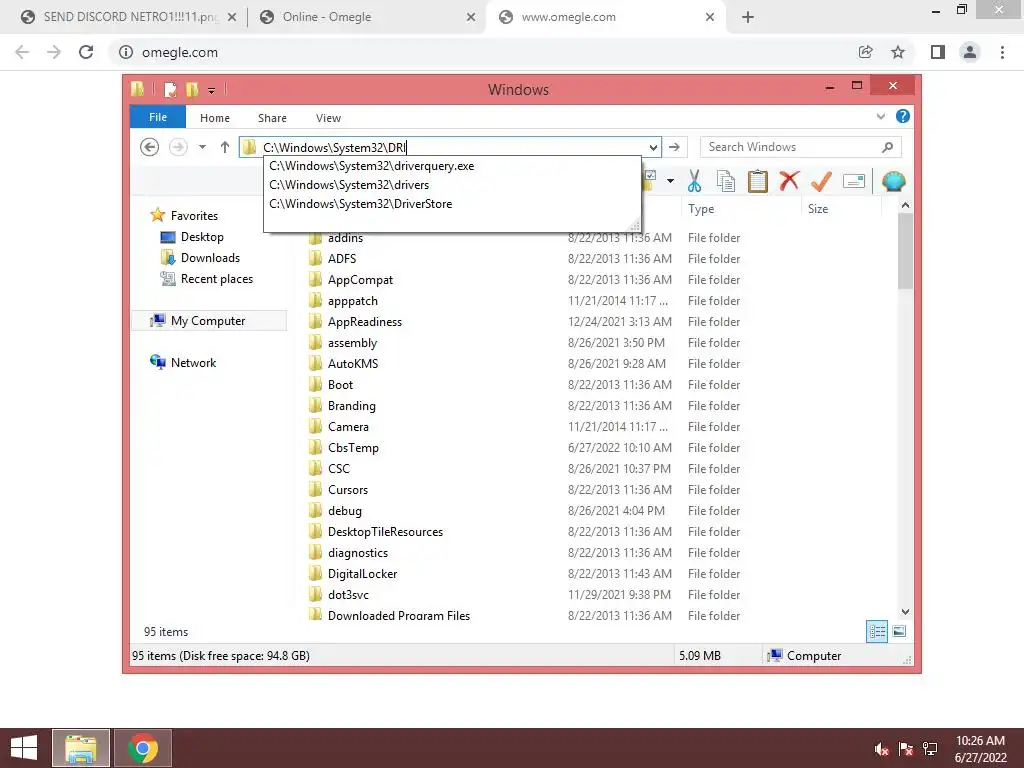This screenshot has width=1024, height=768.
Task: Click the Go arrow beside address bar
Action: click(675, 147)
